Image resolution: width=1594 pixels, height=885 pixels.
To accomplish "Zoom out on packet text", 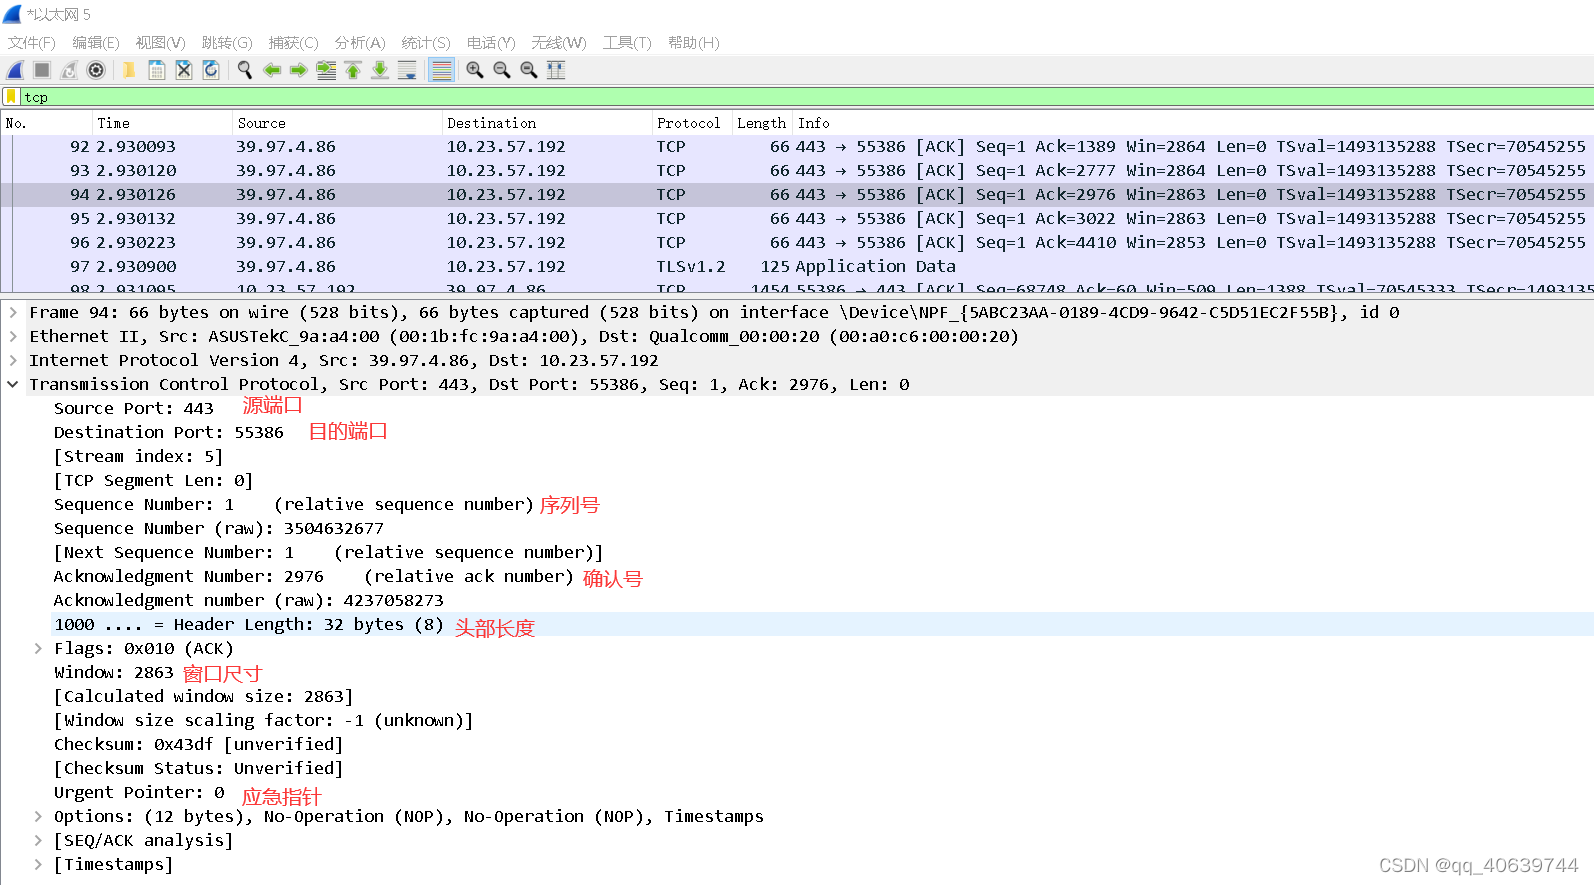I will point(502,70).
